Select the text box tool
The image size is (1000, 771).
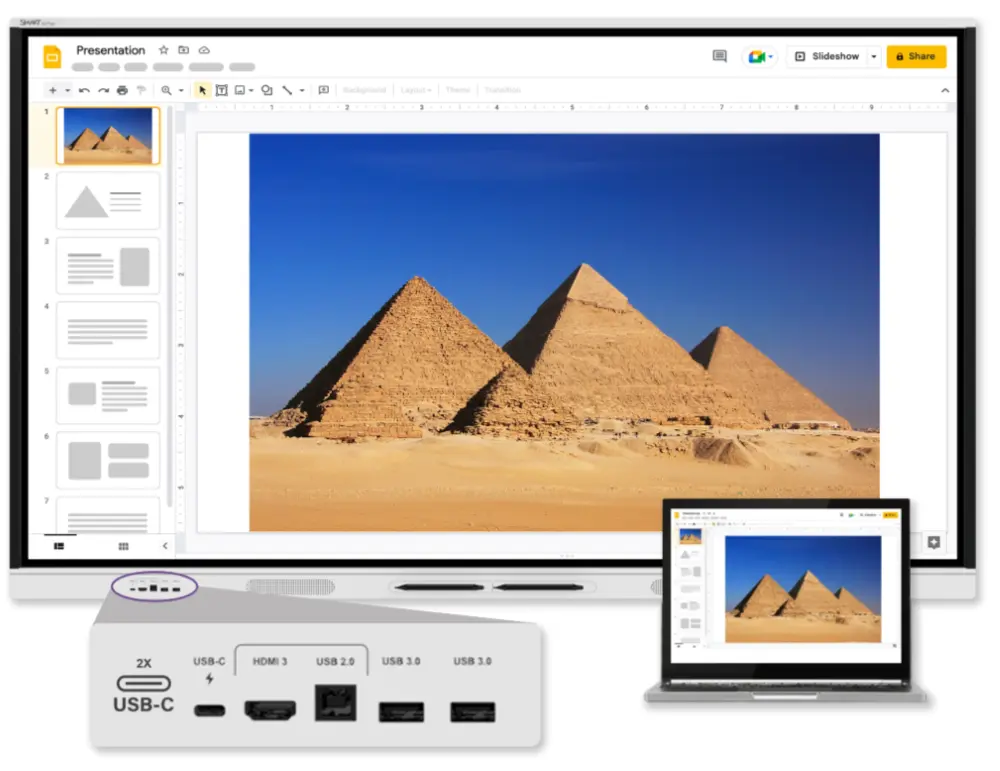[x=221, y=91]
